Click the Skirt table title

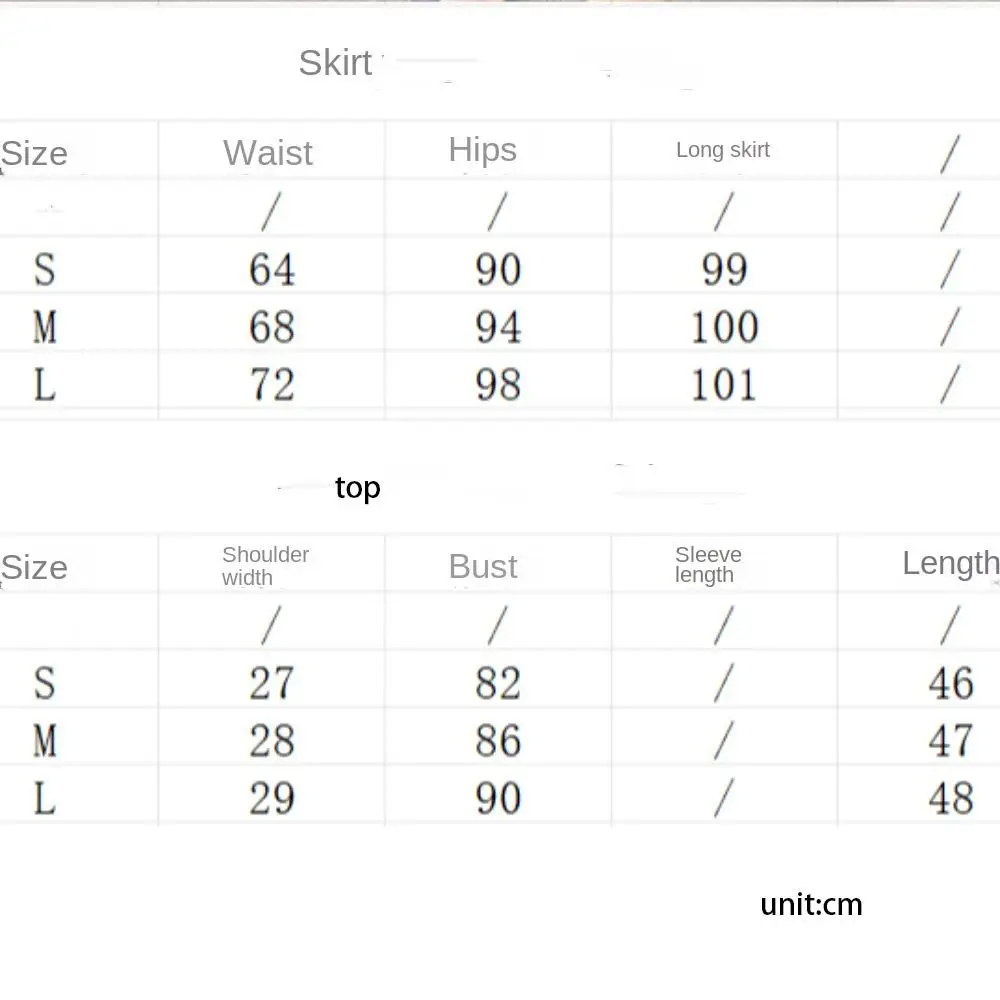tap(335, 62)
